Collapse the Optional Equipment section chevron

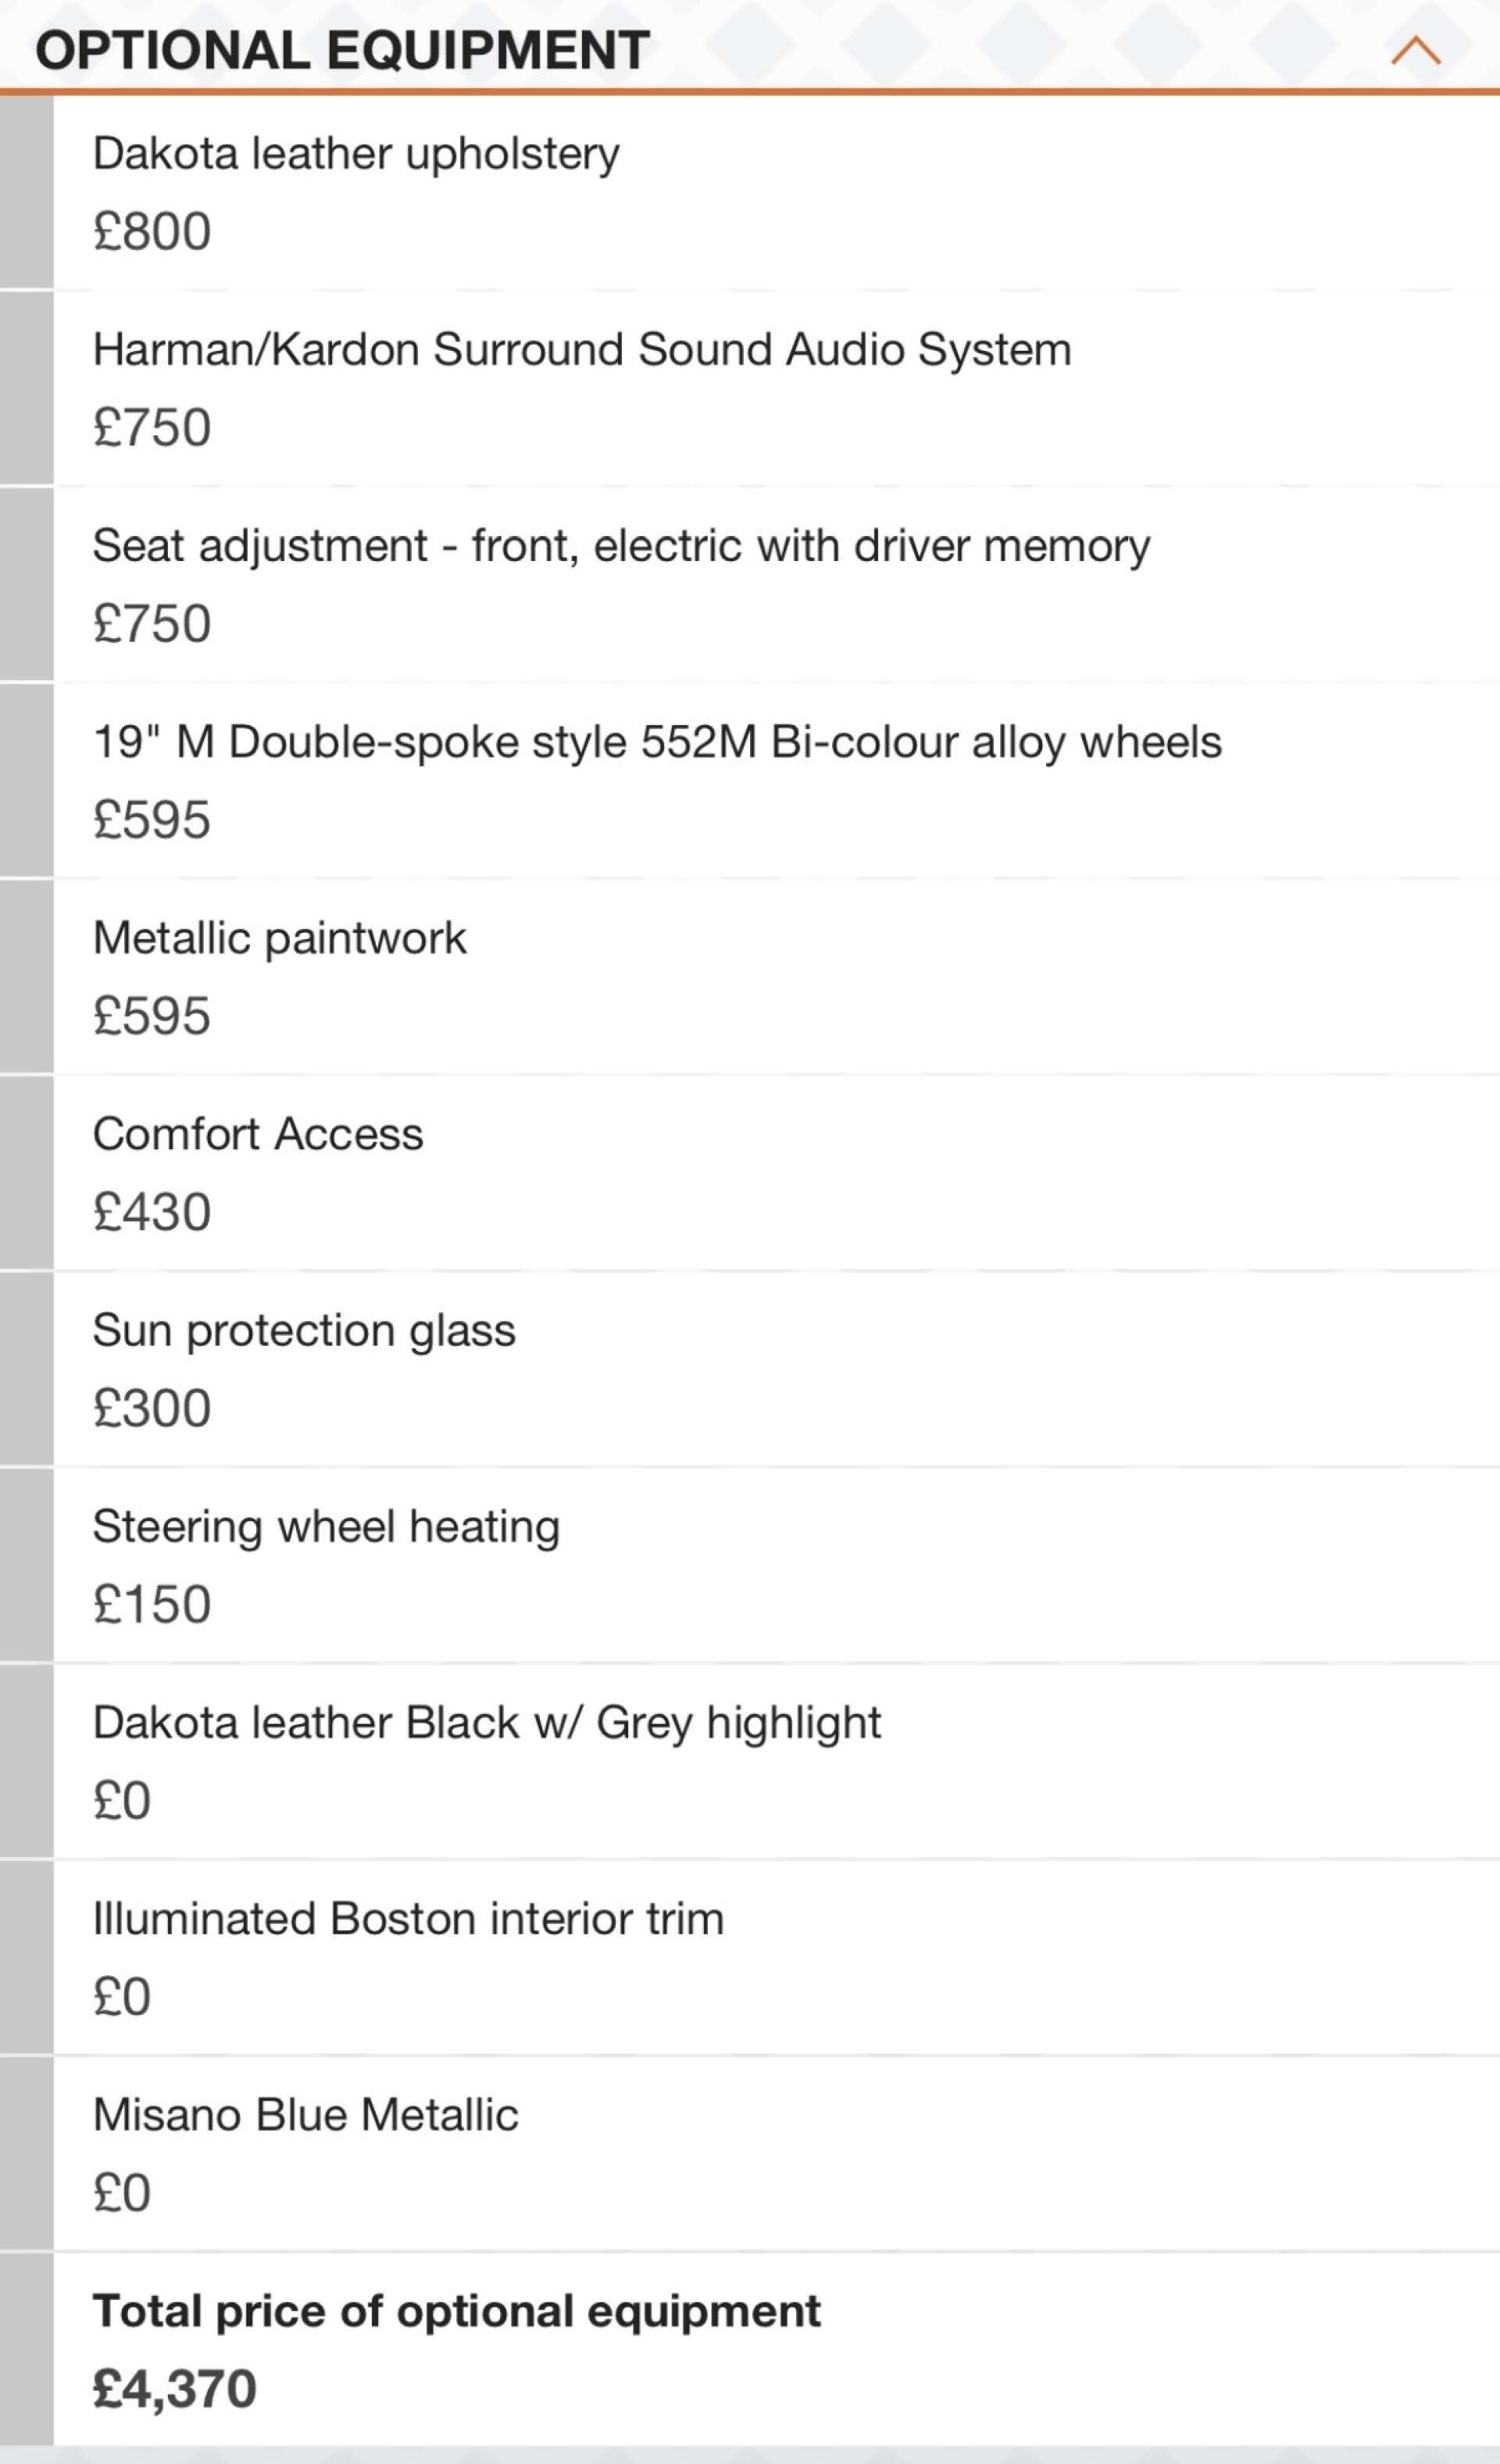(1415, 50)
